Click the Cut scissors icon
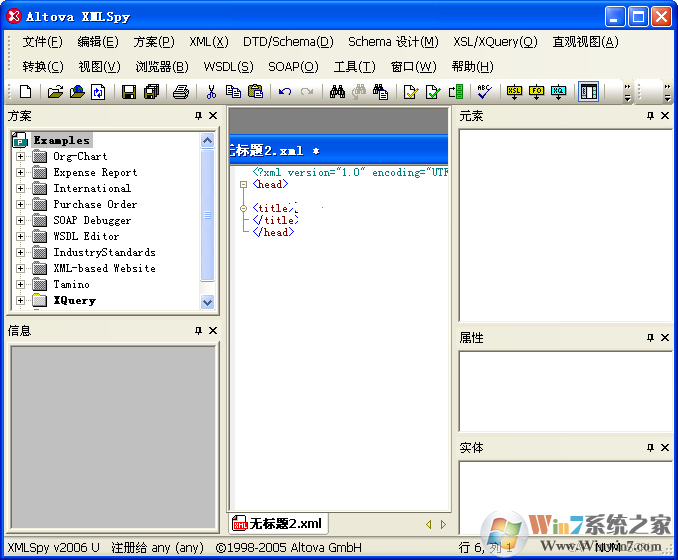The width and height of the screenshot is (678, 560). (211, 92)
